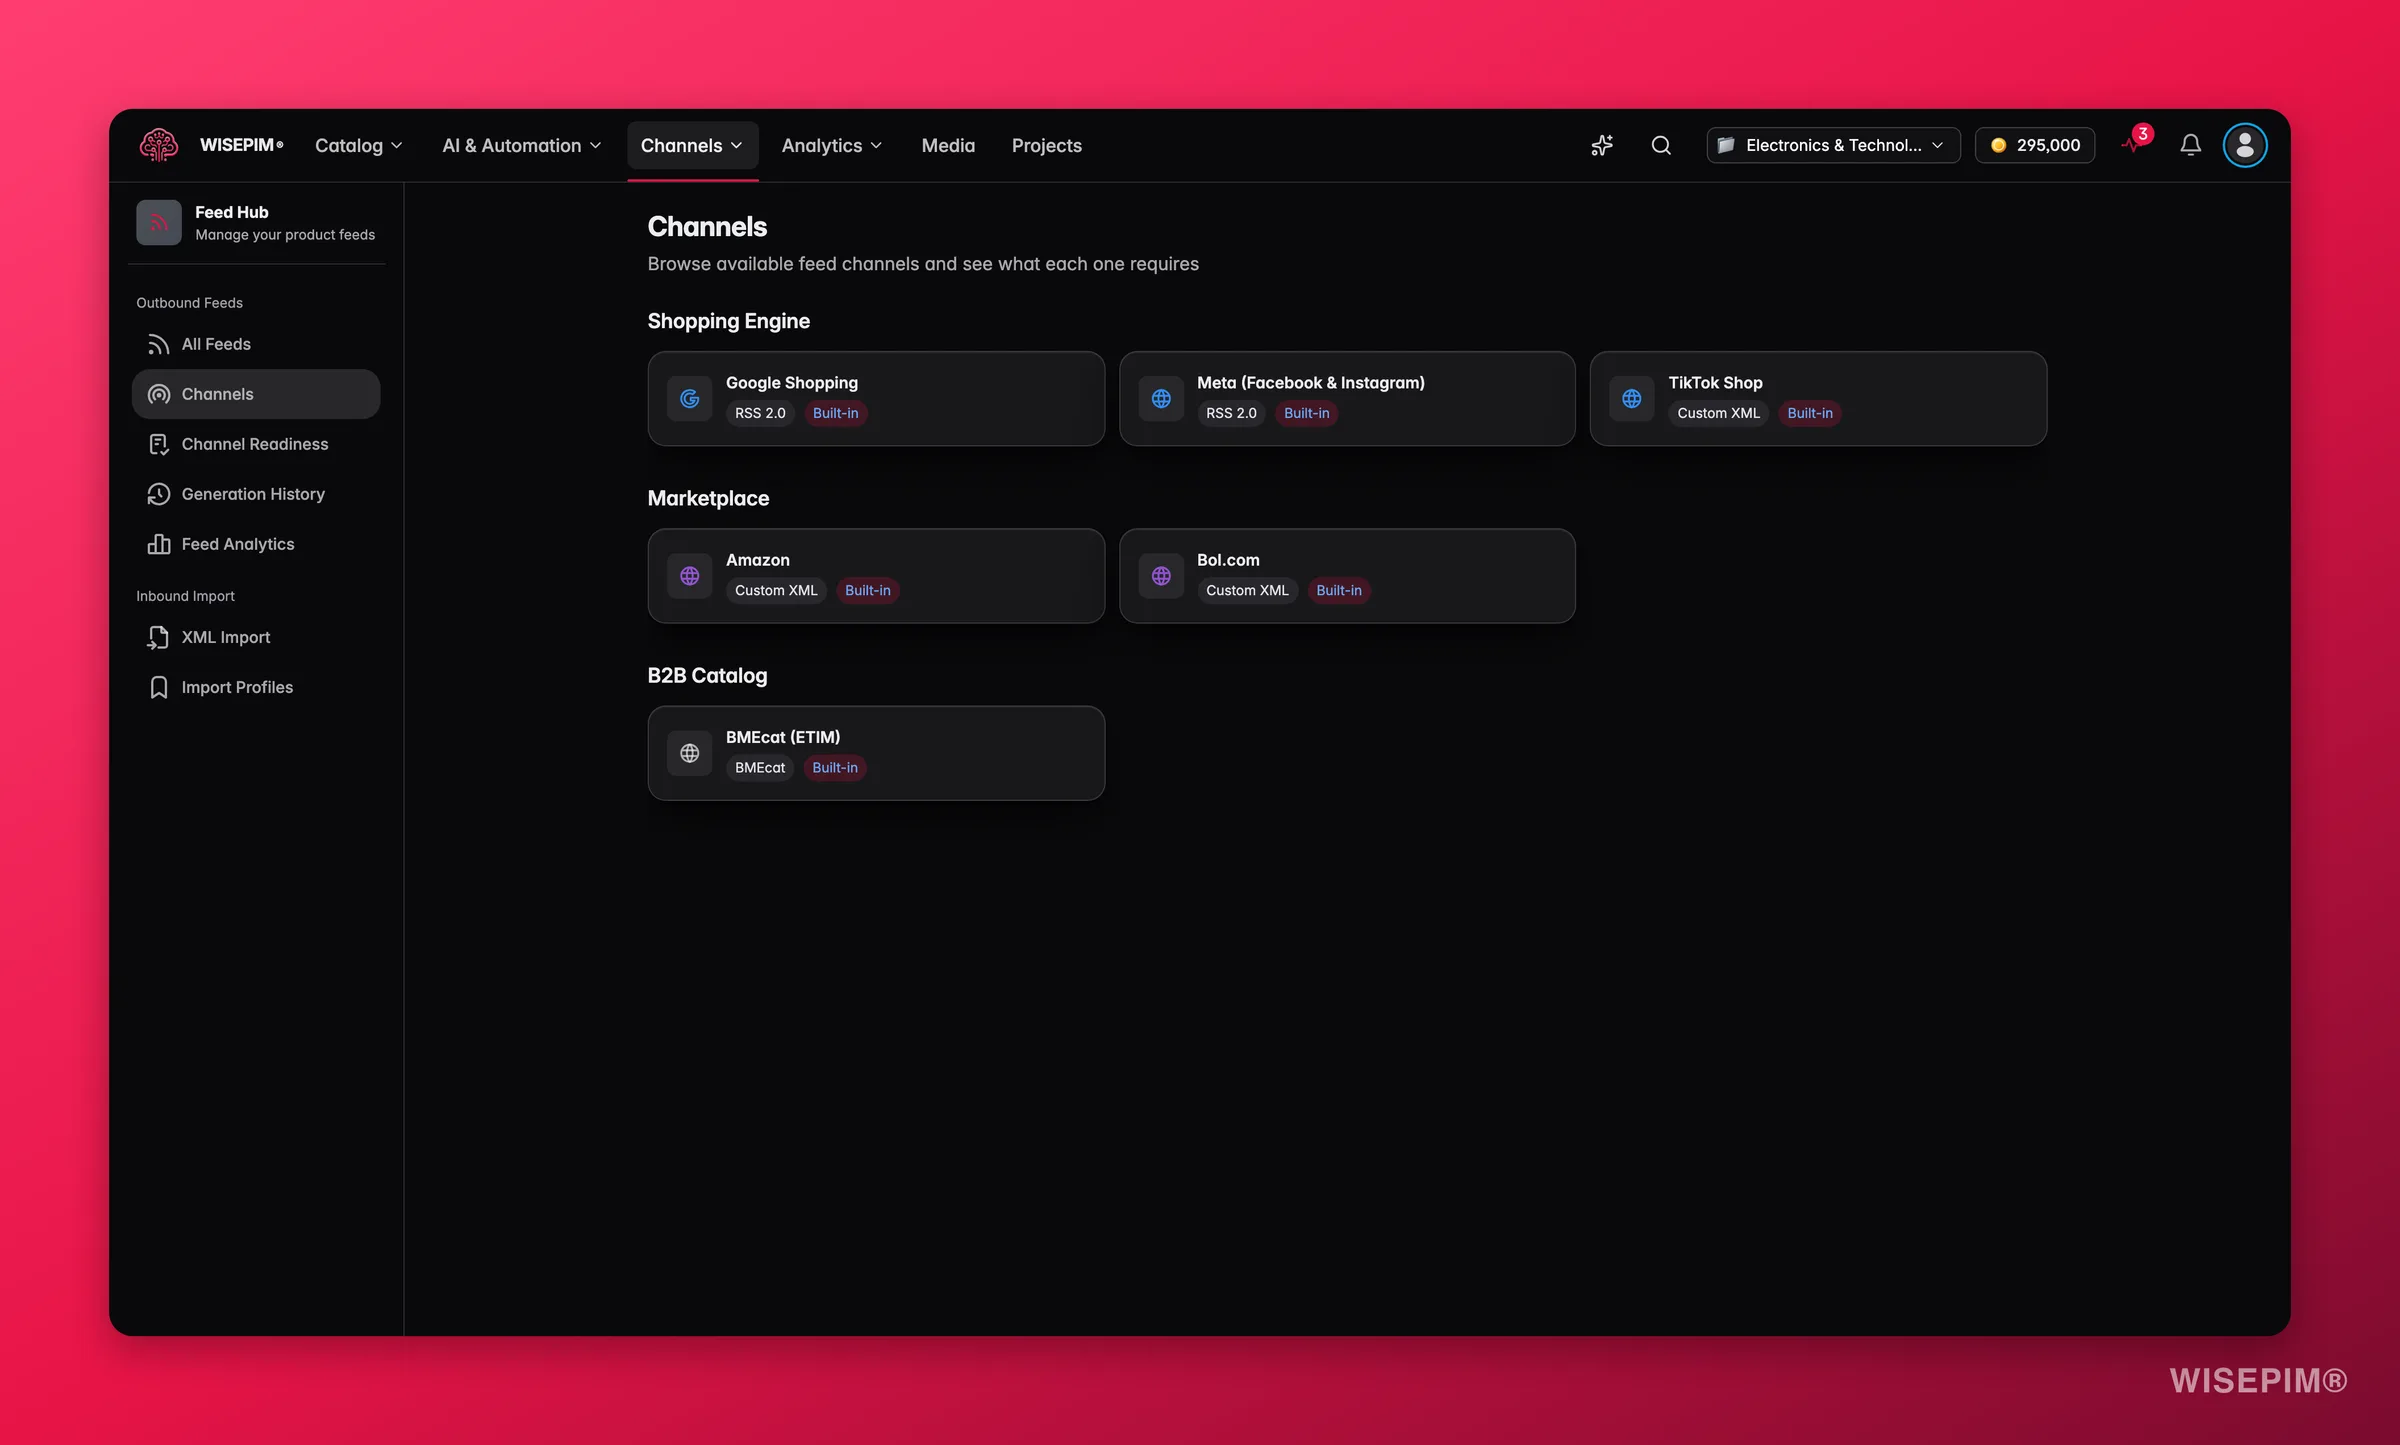The height and width of the screenshot is (1445, 2400).
Task: Click Custom XML tag on Bol.com
Action: pos(1247,590)
